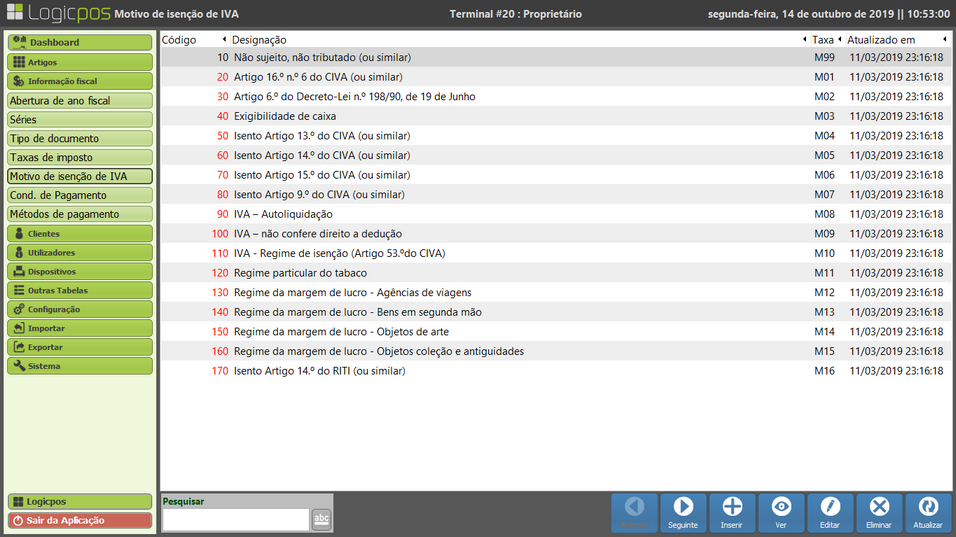Open Métodos de pagamento menu item

(x=80, y=214)
